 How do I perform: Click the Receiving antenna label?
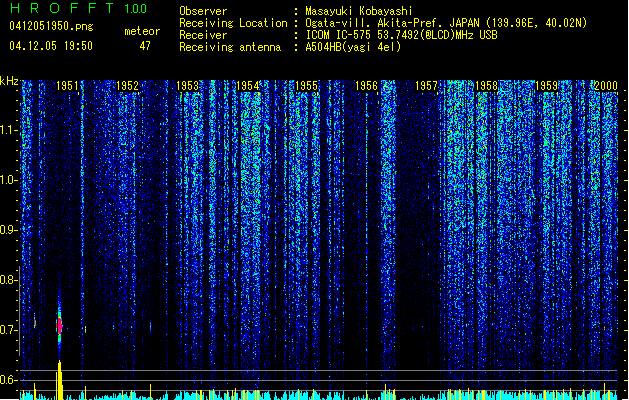click(x=230, y=47)
